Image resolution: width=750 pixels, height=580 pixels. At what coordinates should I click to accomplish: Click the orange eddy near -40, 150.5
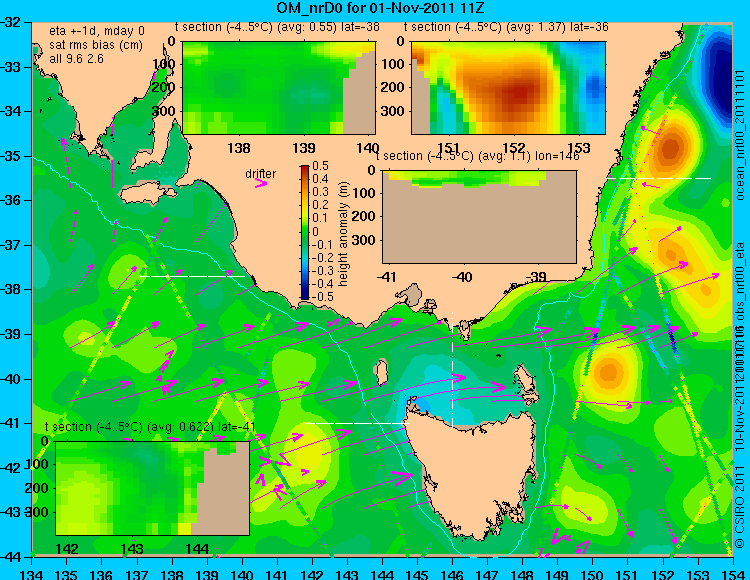tap(608, 371)
